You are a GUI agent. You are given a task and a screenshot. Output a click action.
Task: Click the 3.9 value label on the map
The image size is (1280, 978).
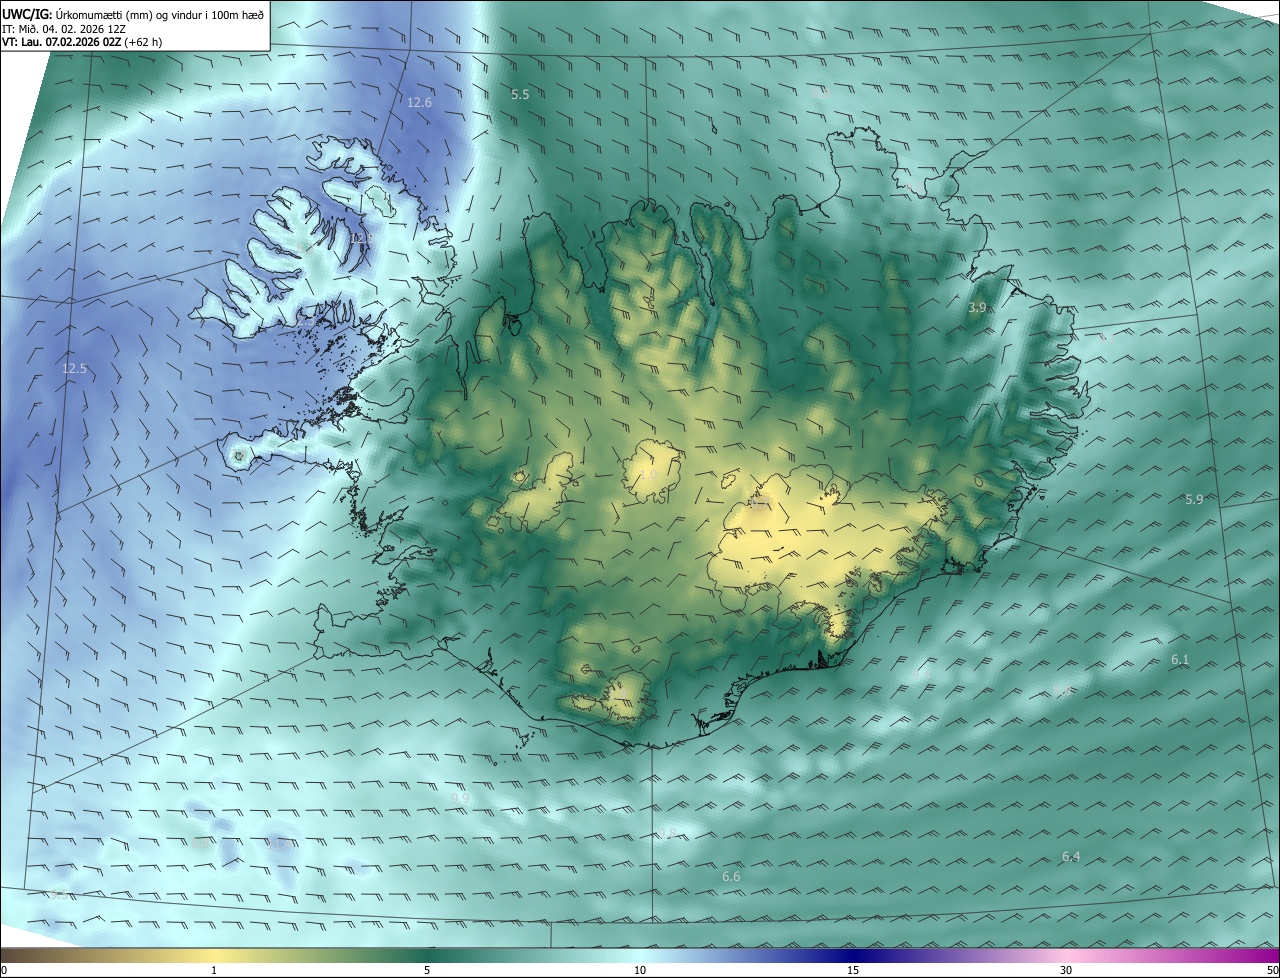977,307
